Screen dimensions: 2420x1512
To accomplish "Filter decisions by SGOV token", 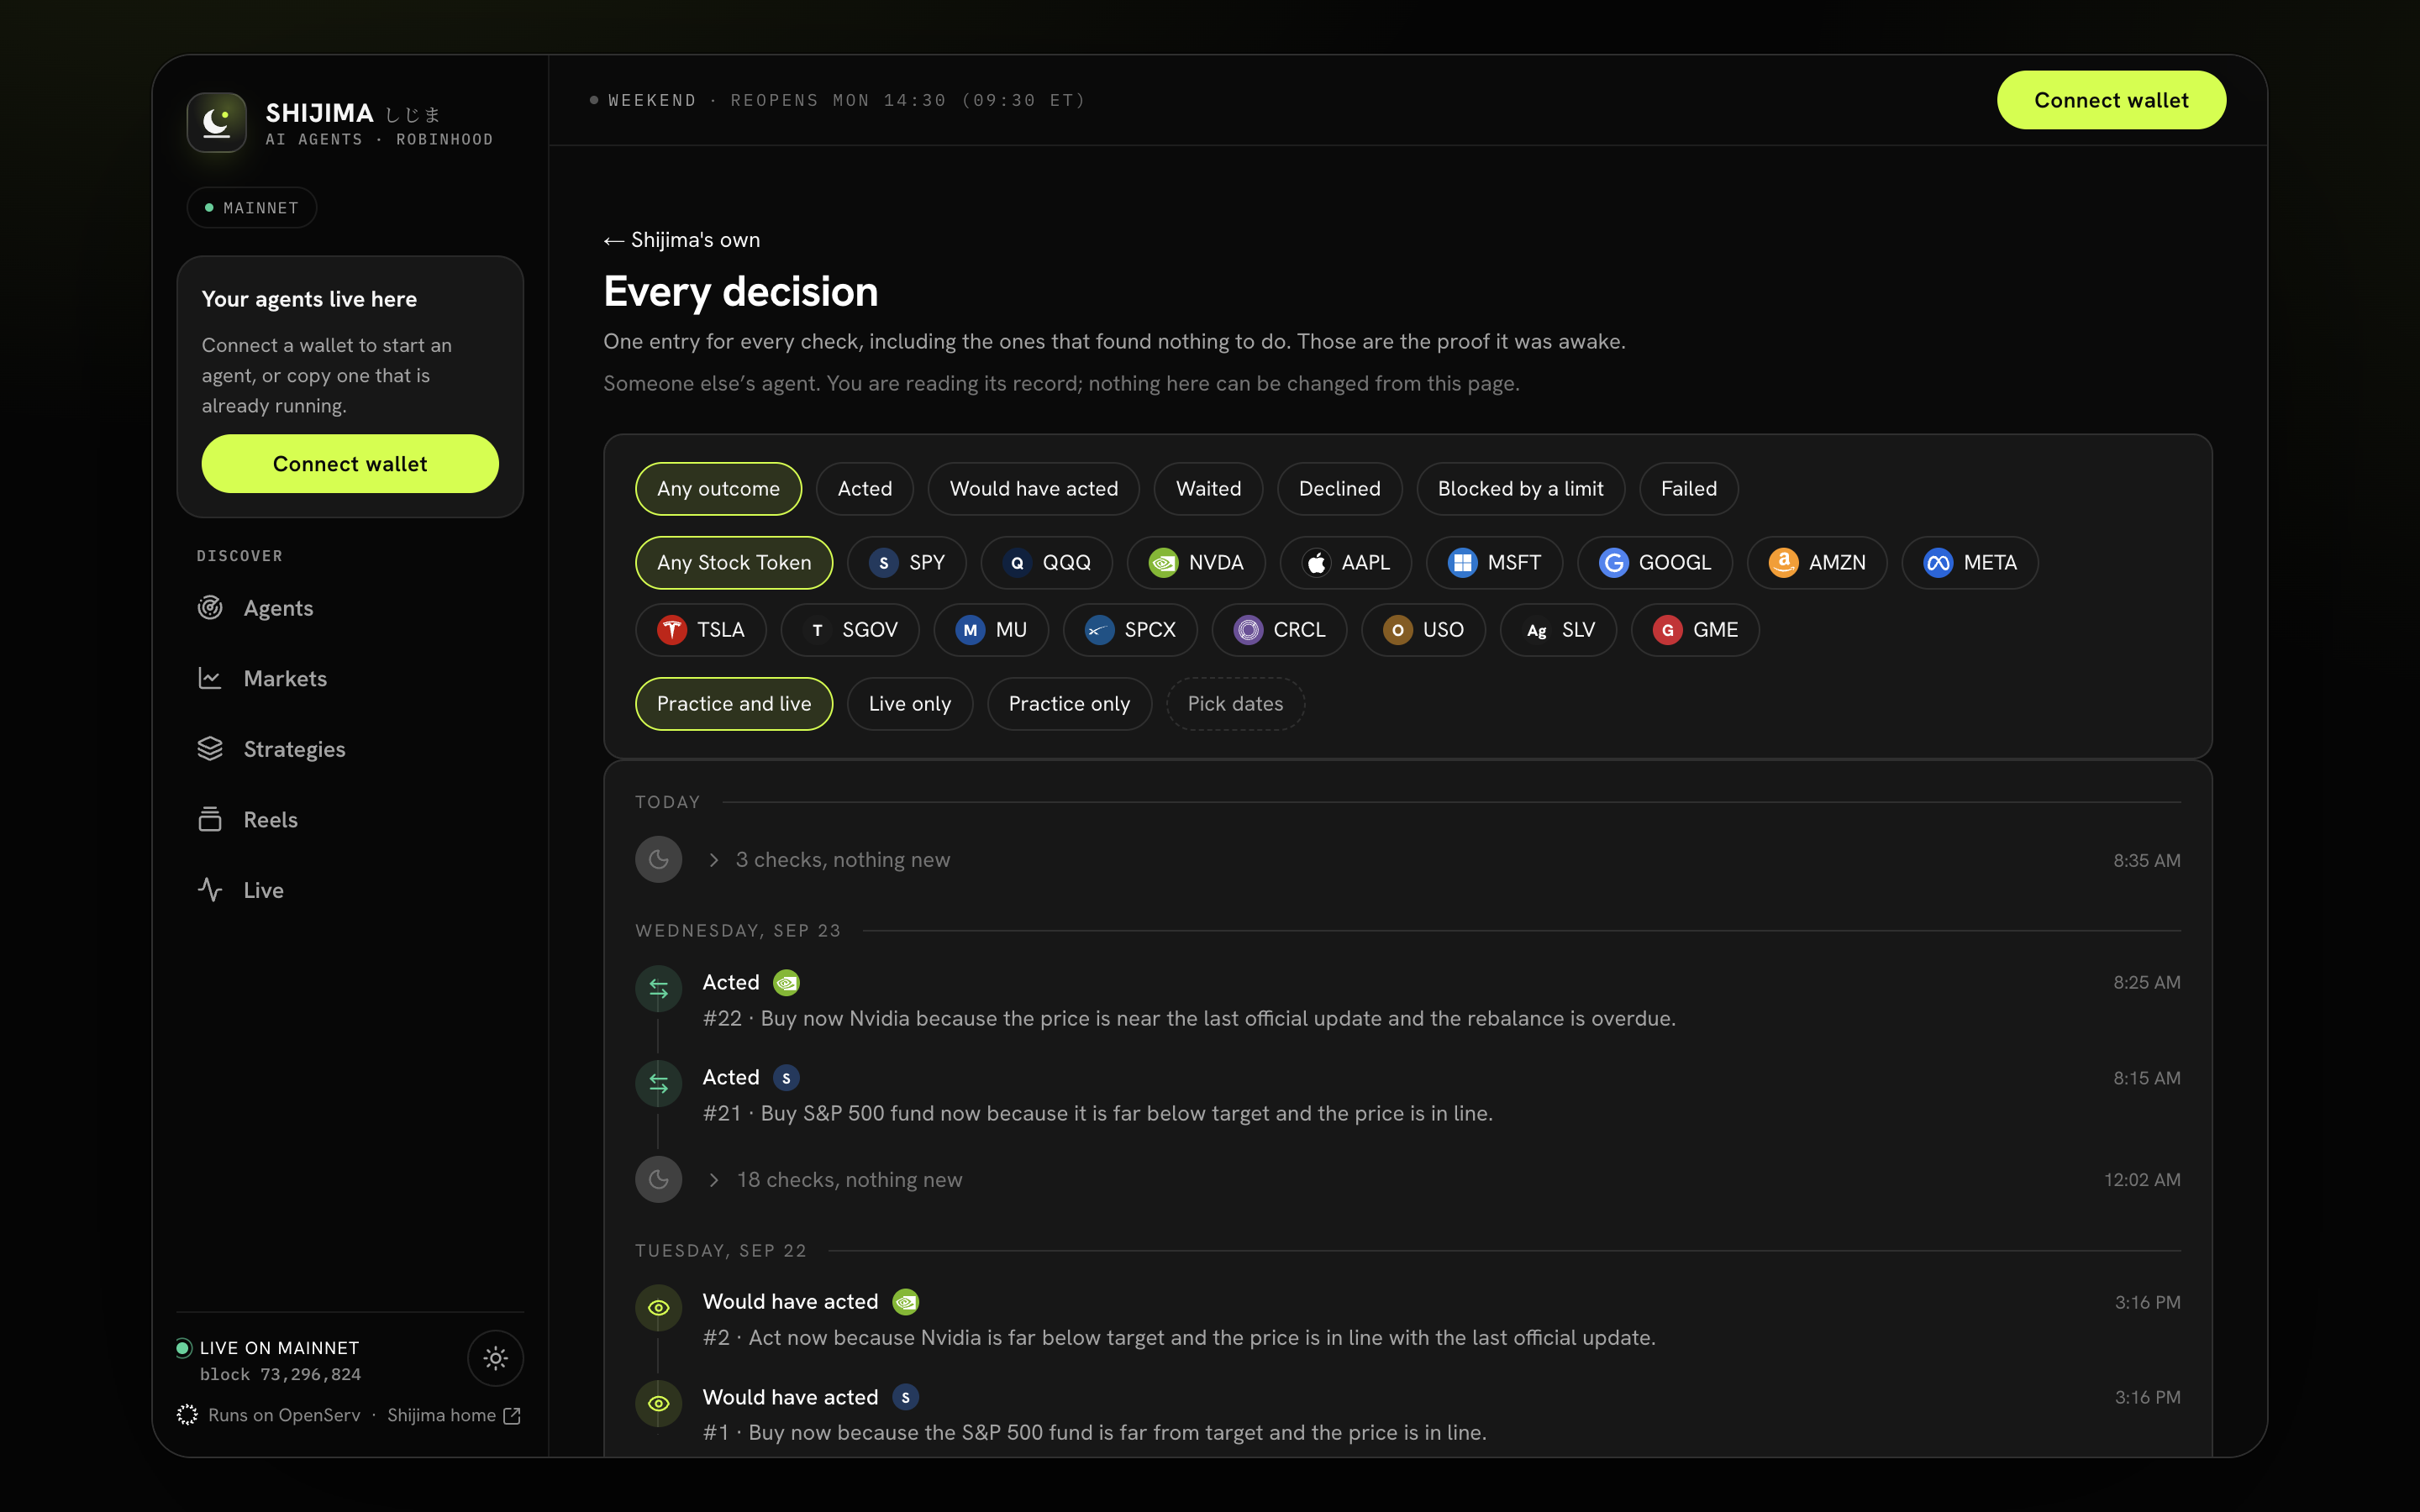I will coord(850,630).
